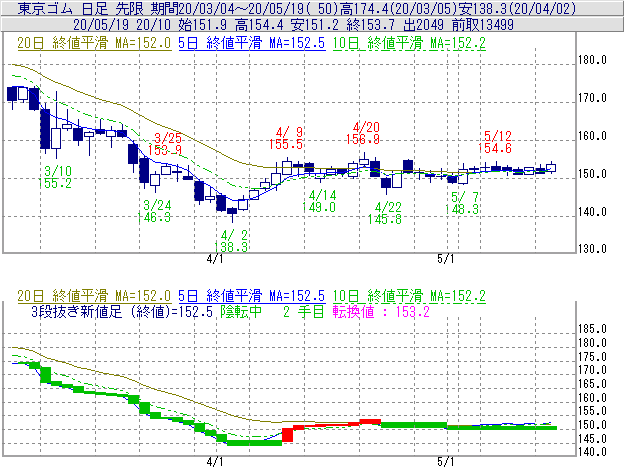Click the 180.0 price axis label in upper chart
This screenshot has width=624, height=474.
(x=593, y=60)
